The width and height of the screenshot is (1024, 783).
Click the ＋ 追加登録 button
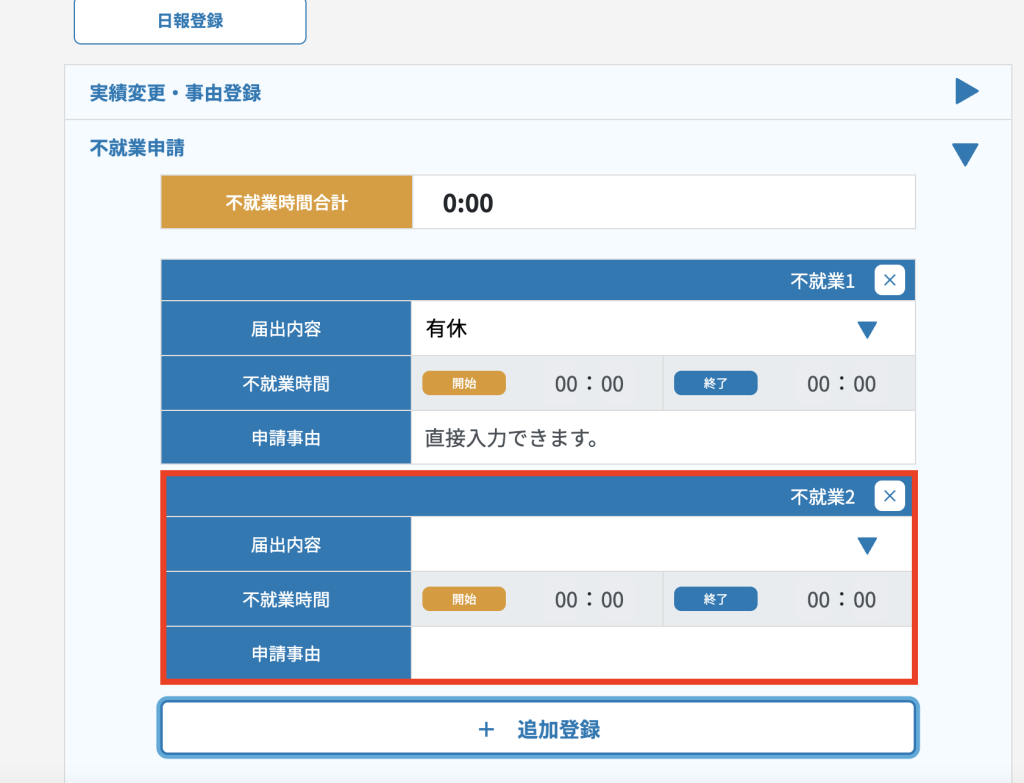[x=538, y=729]
